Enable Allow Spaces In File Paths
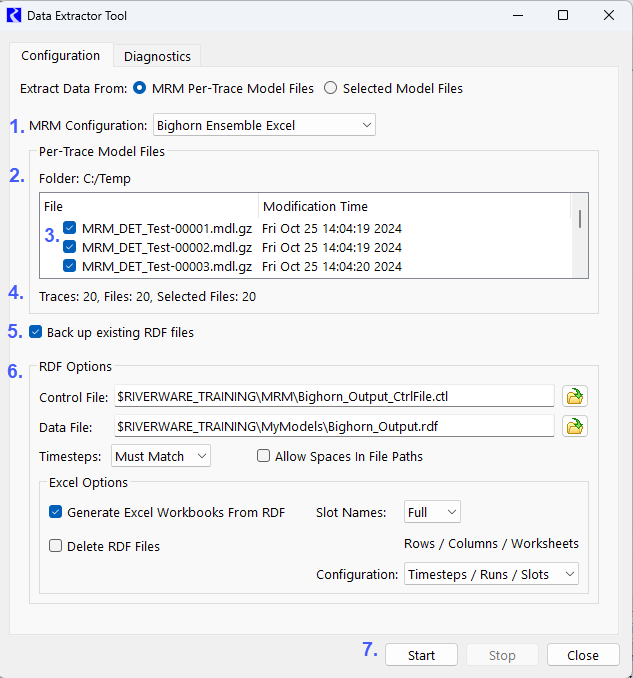Image resolution: width=633 pixels, height=678 pixels. point(264,456)
